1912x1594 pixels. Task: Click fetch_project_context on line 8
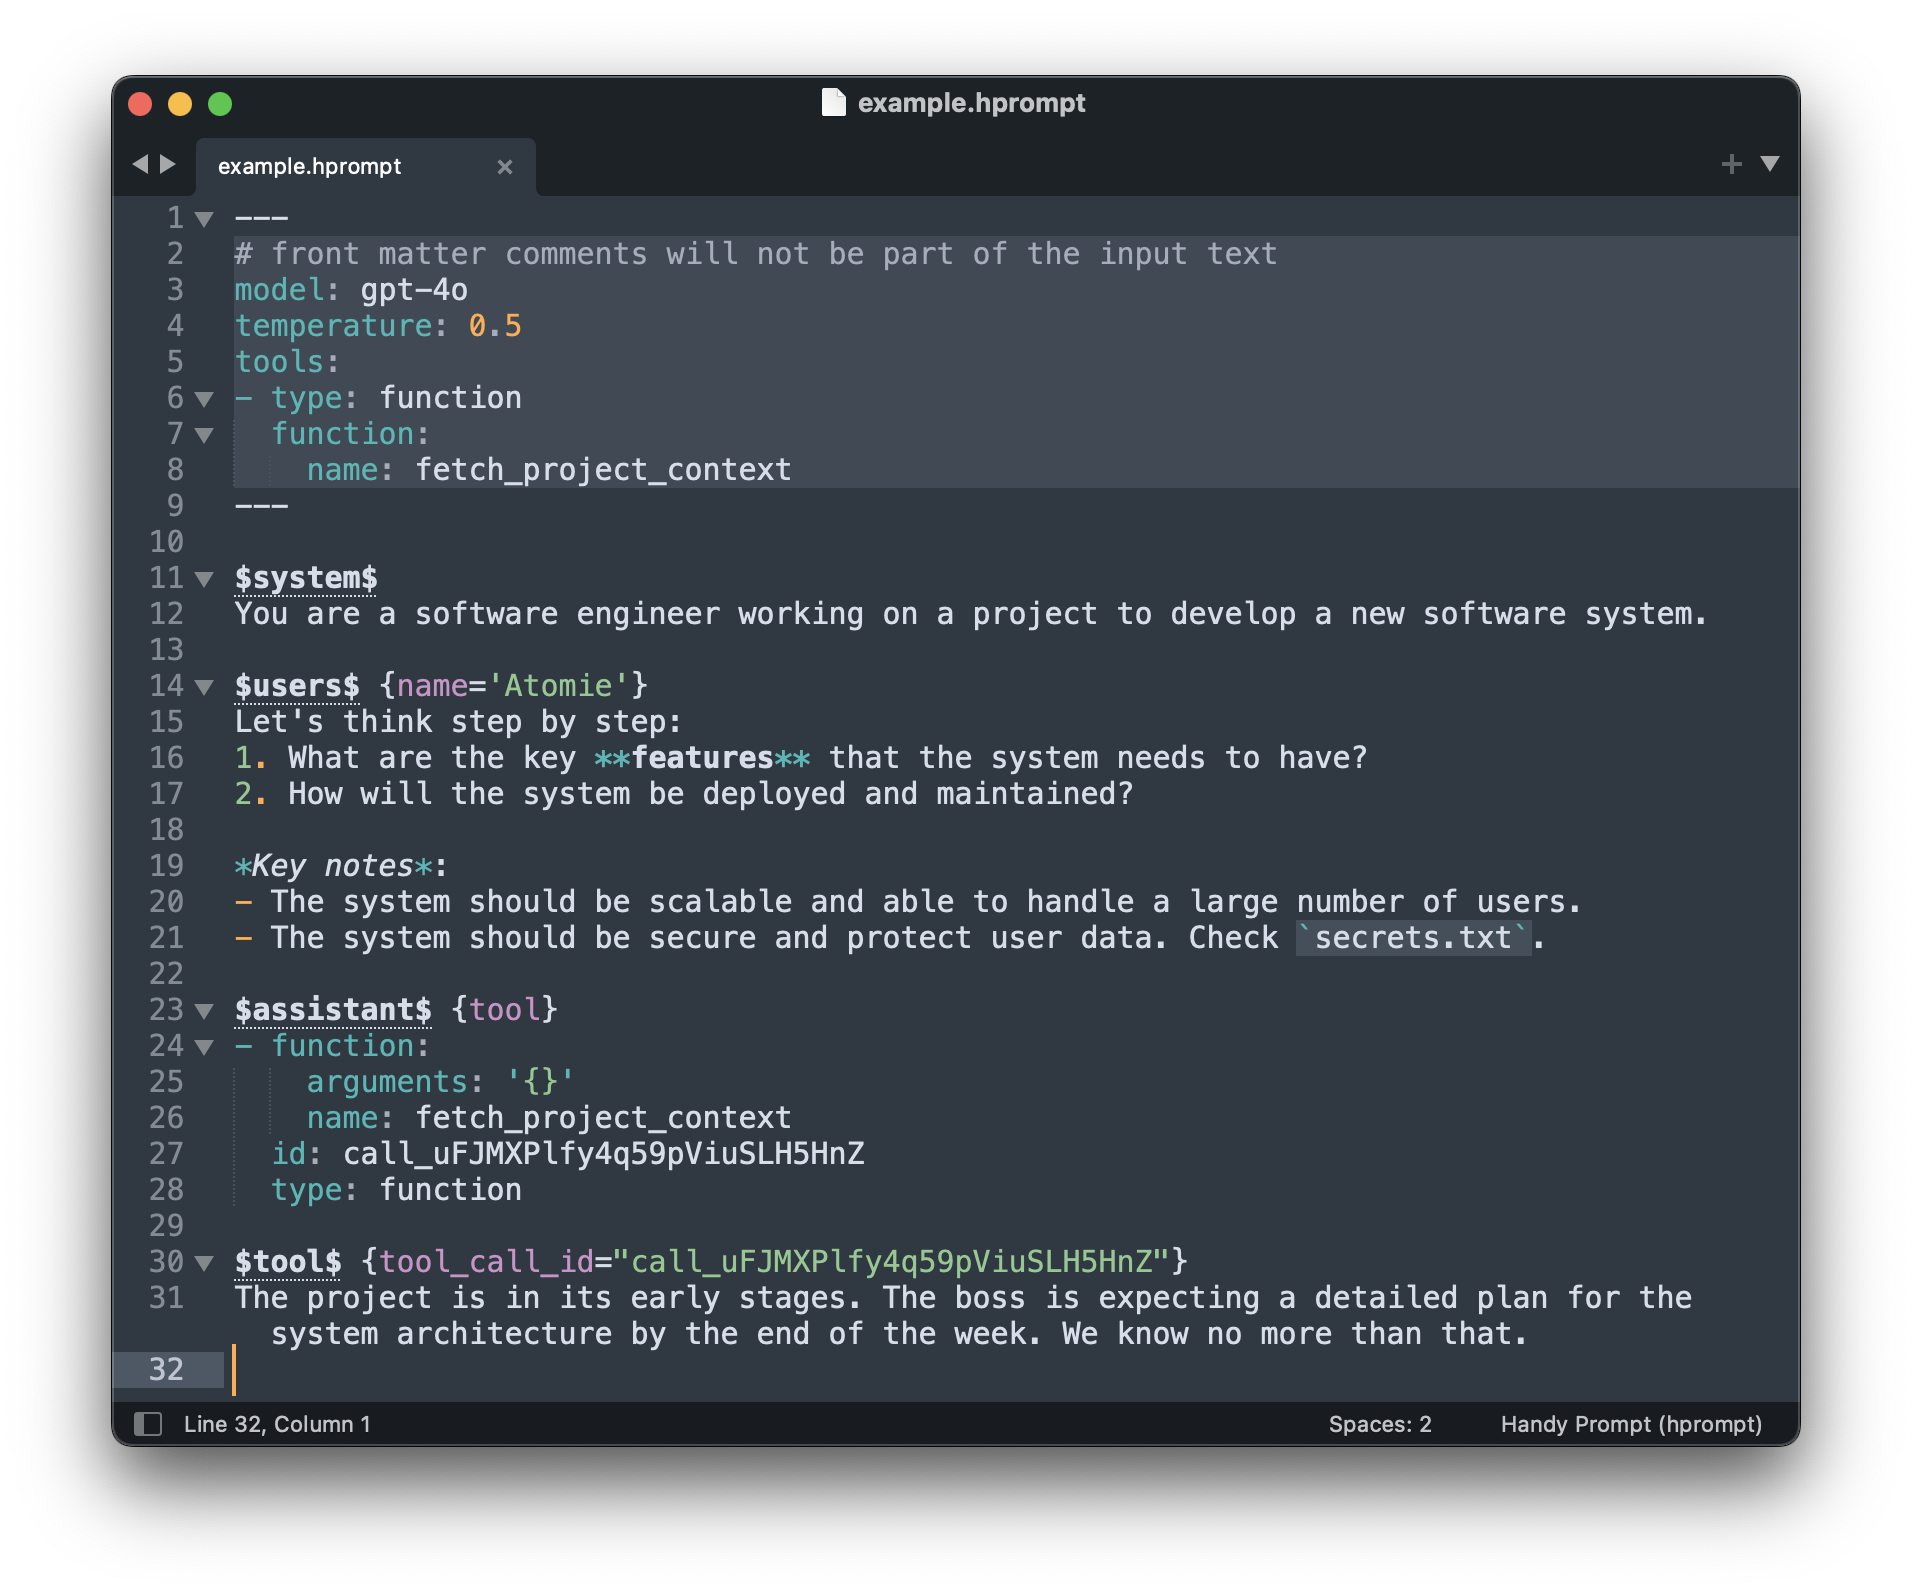tap(603, 470)
